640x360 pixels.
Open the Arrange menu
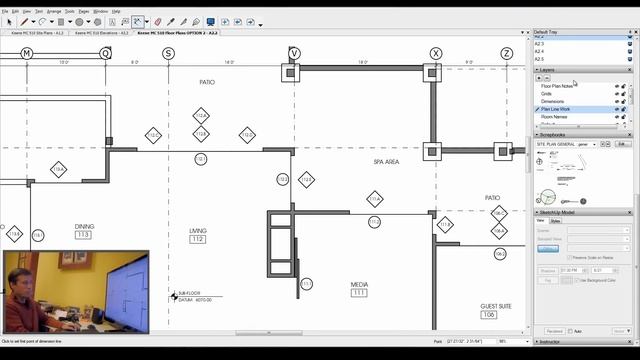(x=54, y=11)
